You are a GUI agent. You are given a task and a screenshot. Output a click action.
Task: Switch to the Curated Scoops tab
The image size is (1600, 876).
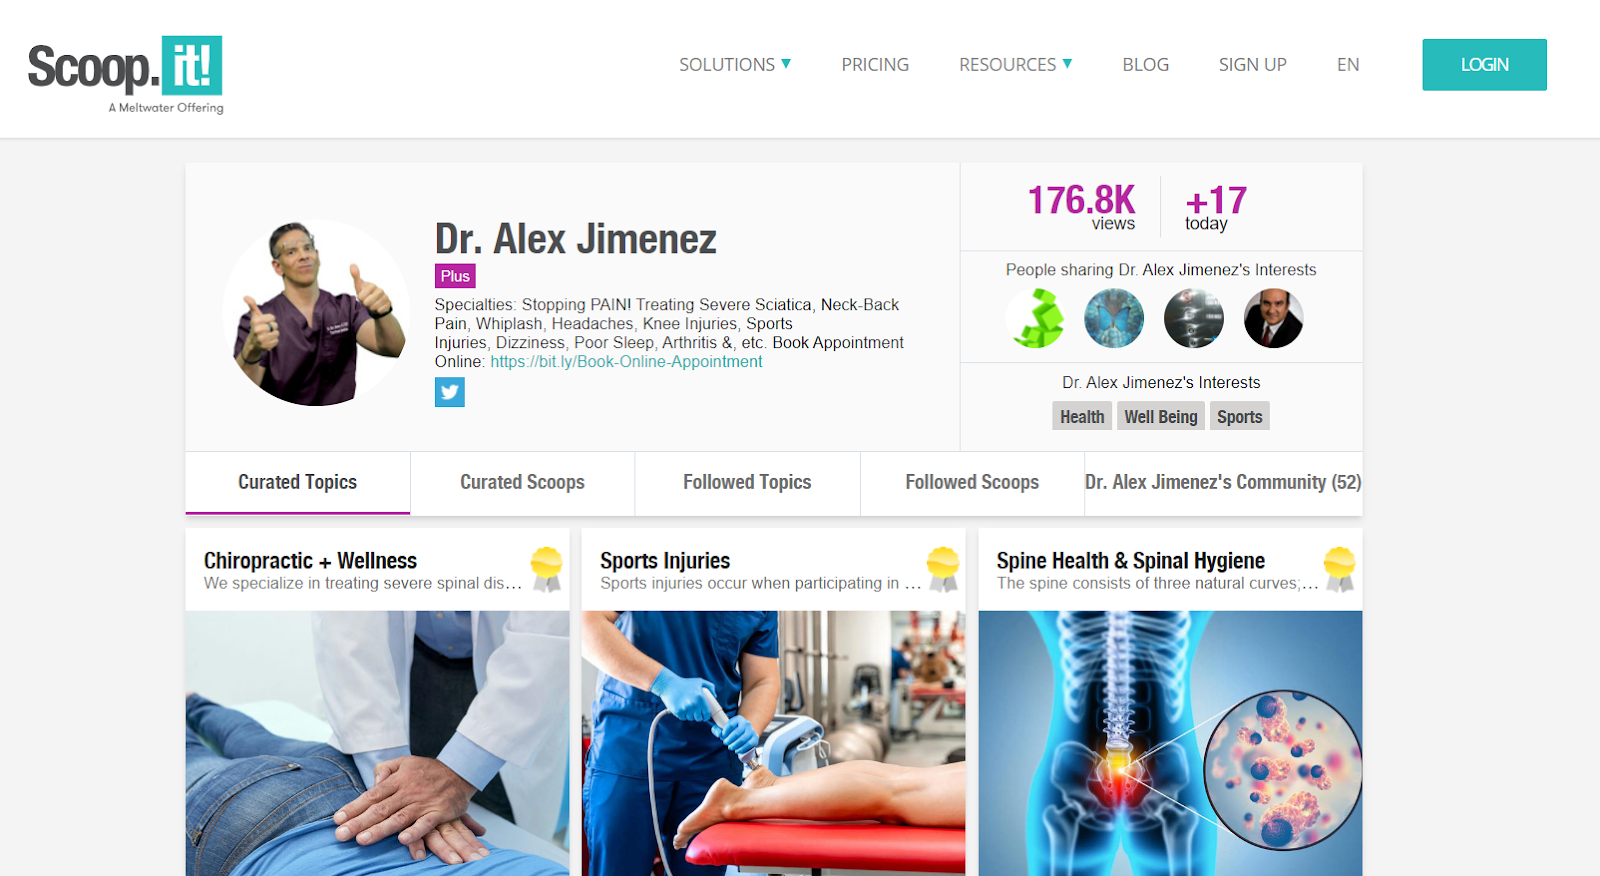pos(522,483)
